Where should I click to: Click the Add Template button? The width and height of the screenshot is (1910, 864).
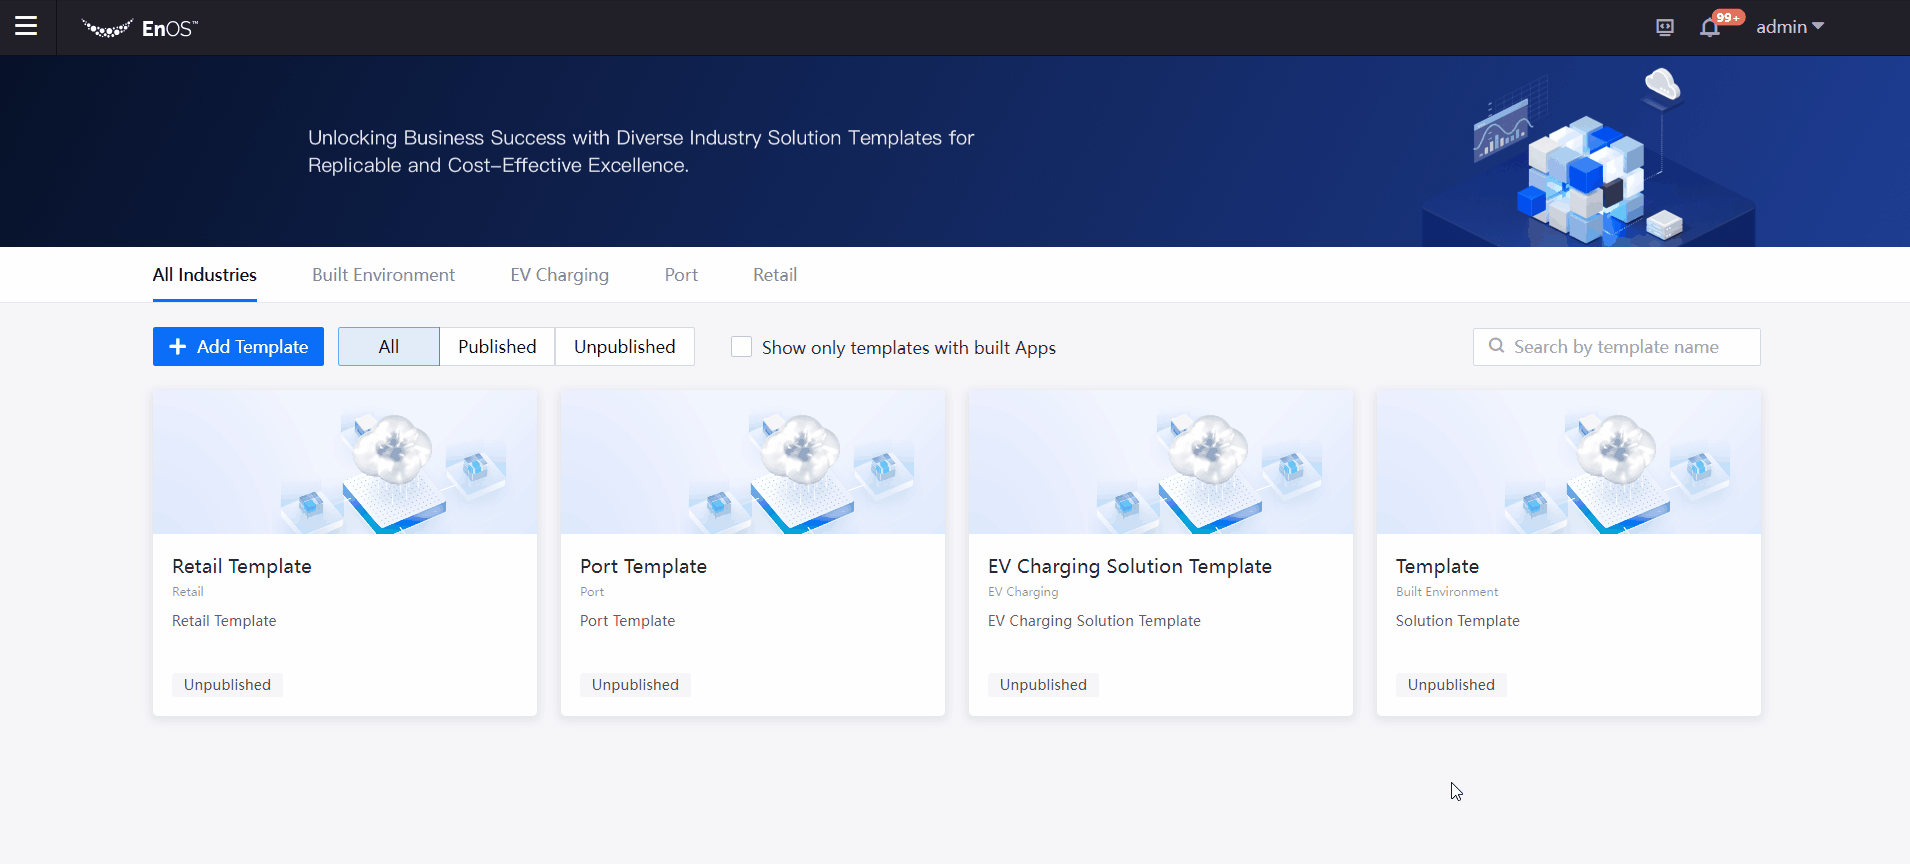(x=238, y=347)
